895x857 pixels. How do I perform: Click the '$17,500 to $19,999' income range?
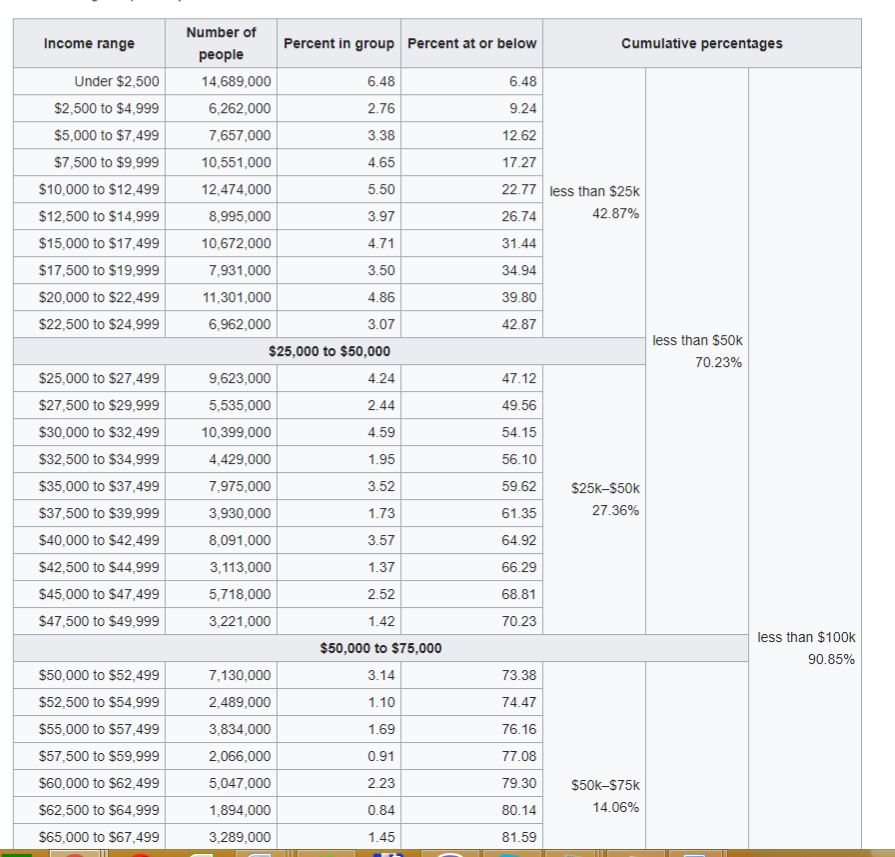point(99,271)
